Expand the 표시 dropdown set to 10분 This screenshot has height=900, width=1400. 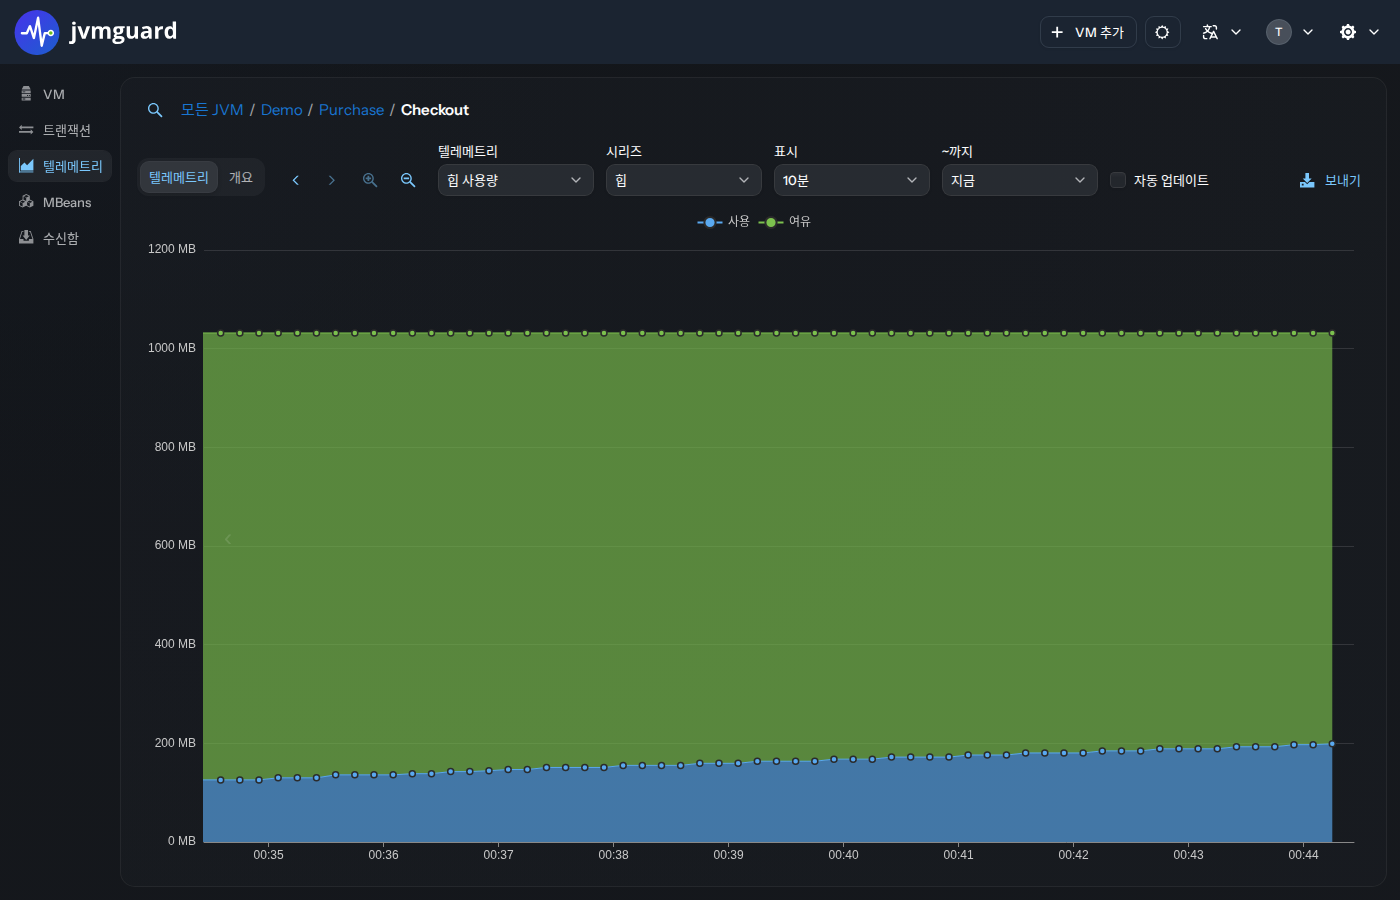tap(852, 180)
